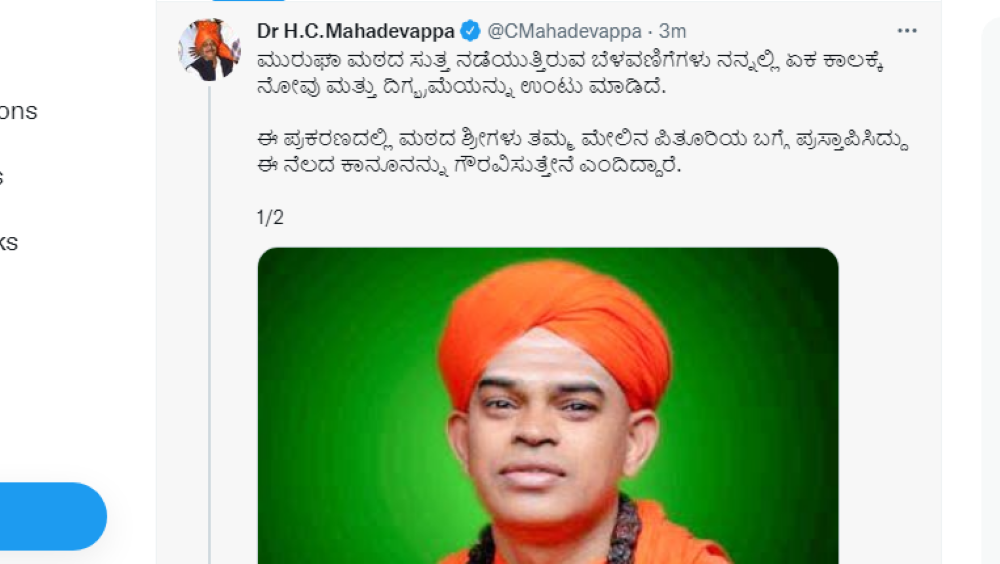Click empty tweet card area right of 1/2
The height and width of the screenshot is (564, 1000).
574,218
